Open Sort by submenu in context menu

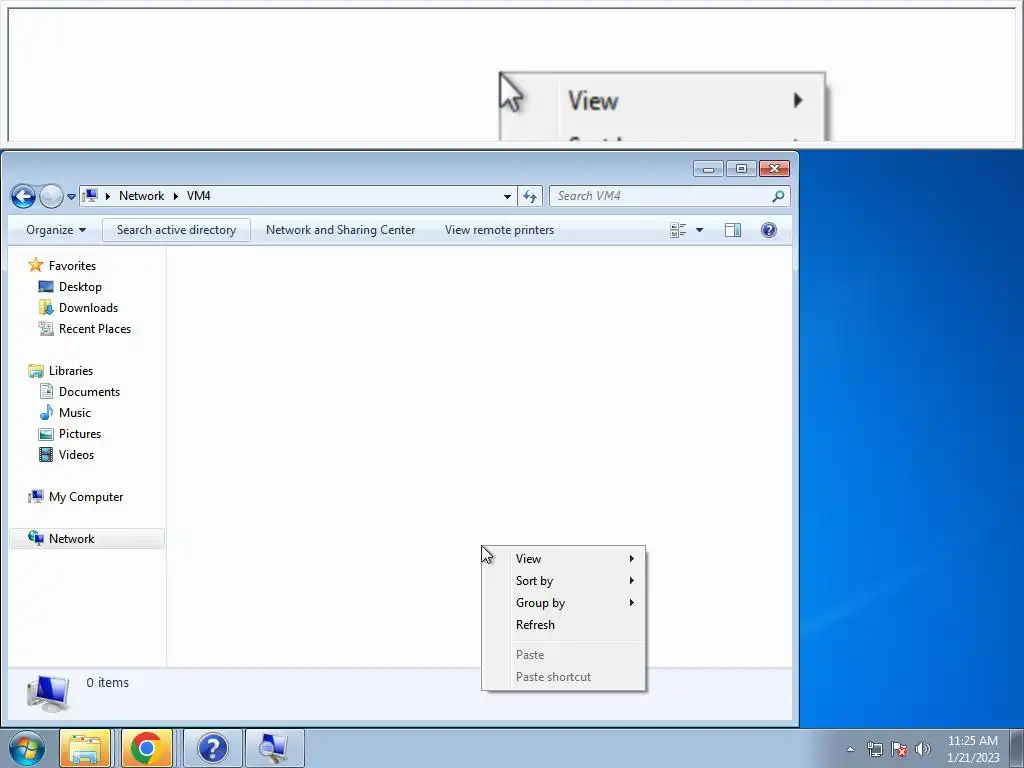564,581
